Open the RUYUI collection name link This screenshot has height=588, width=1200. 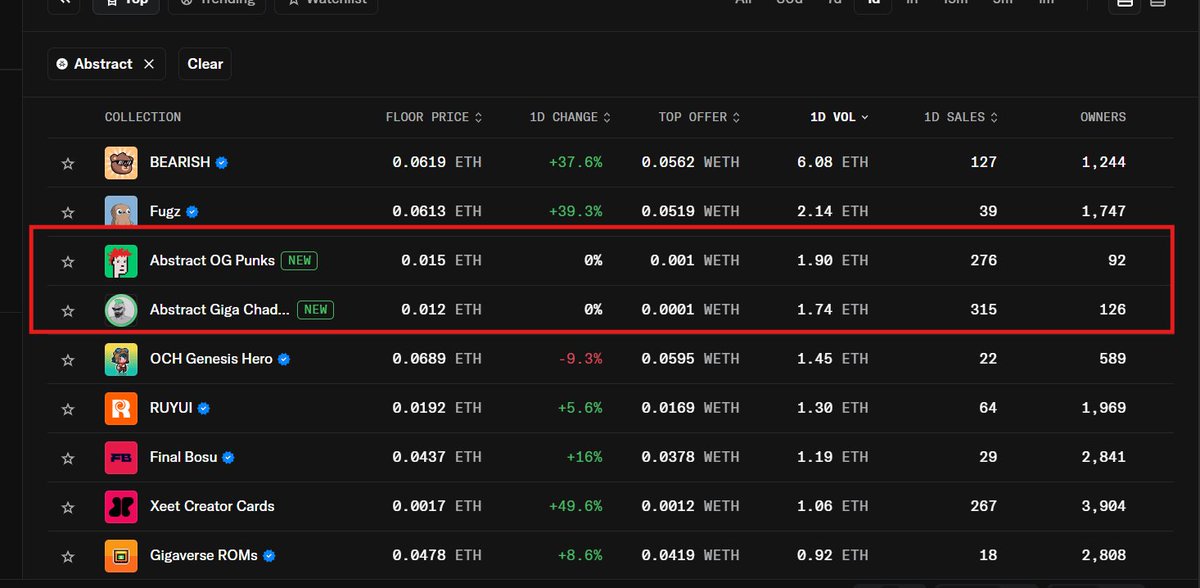(171, 408)
